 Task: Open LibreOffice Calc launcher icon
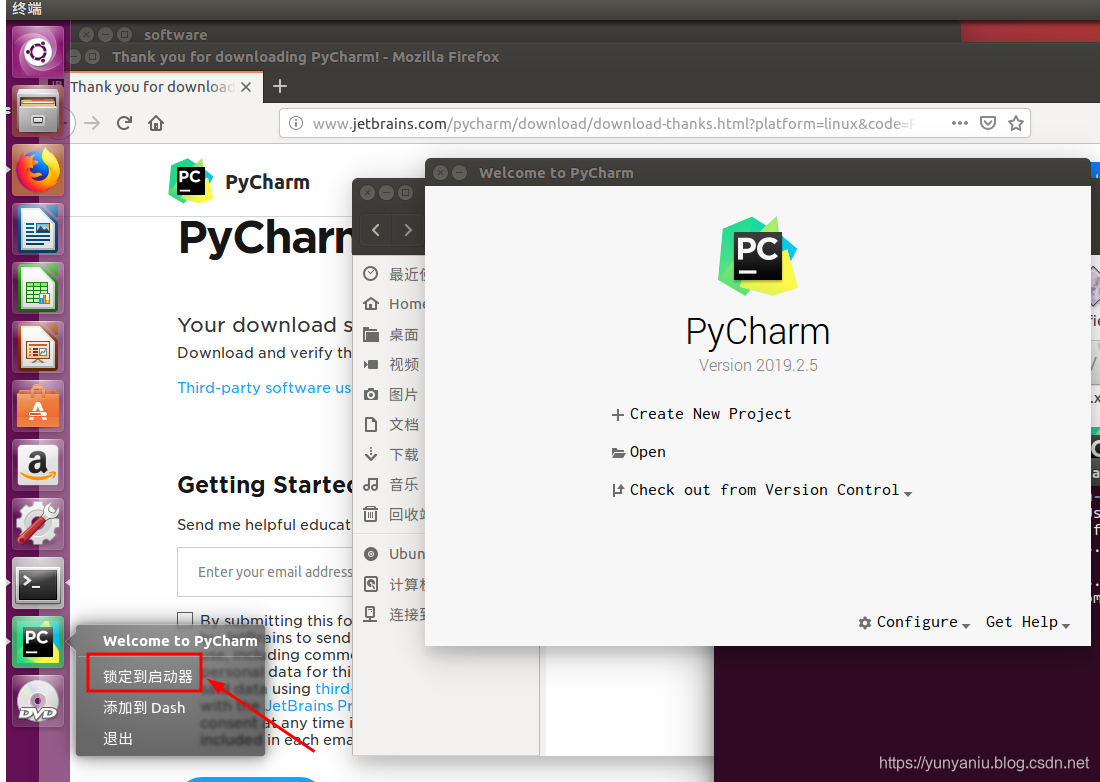(38, 288)
